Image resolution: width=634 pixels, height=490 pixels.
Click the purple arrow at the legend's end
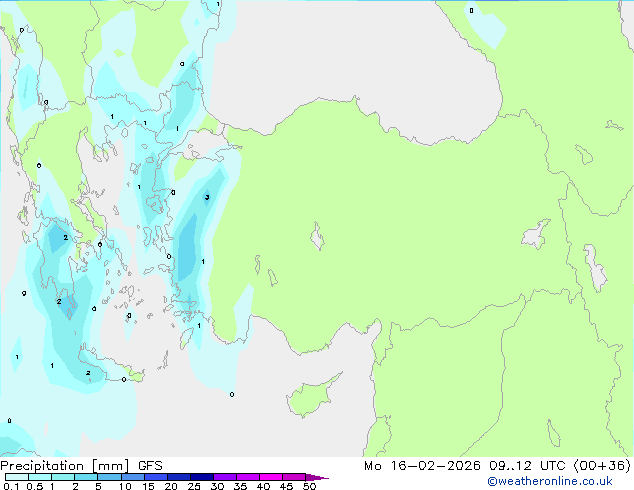pos(317,477)
